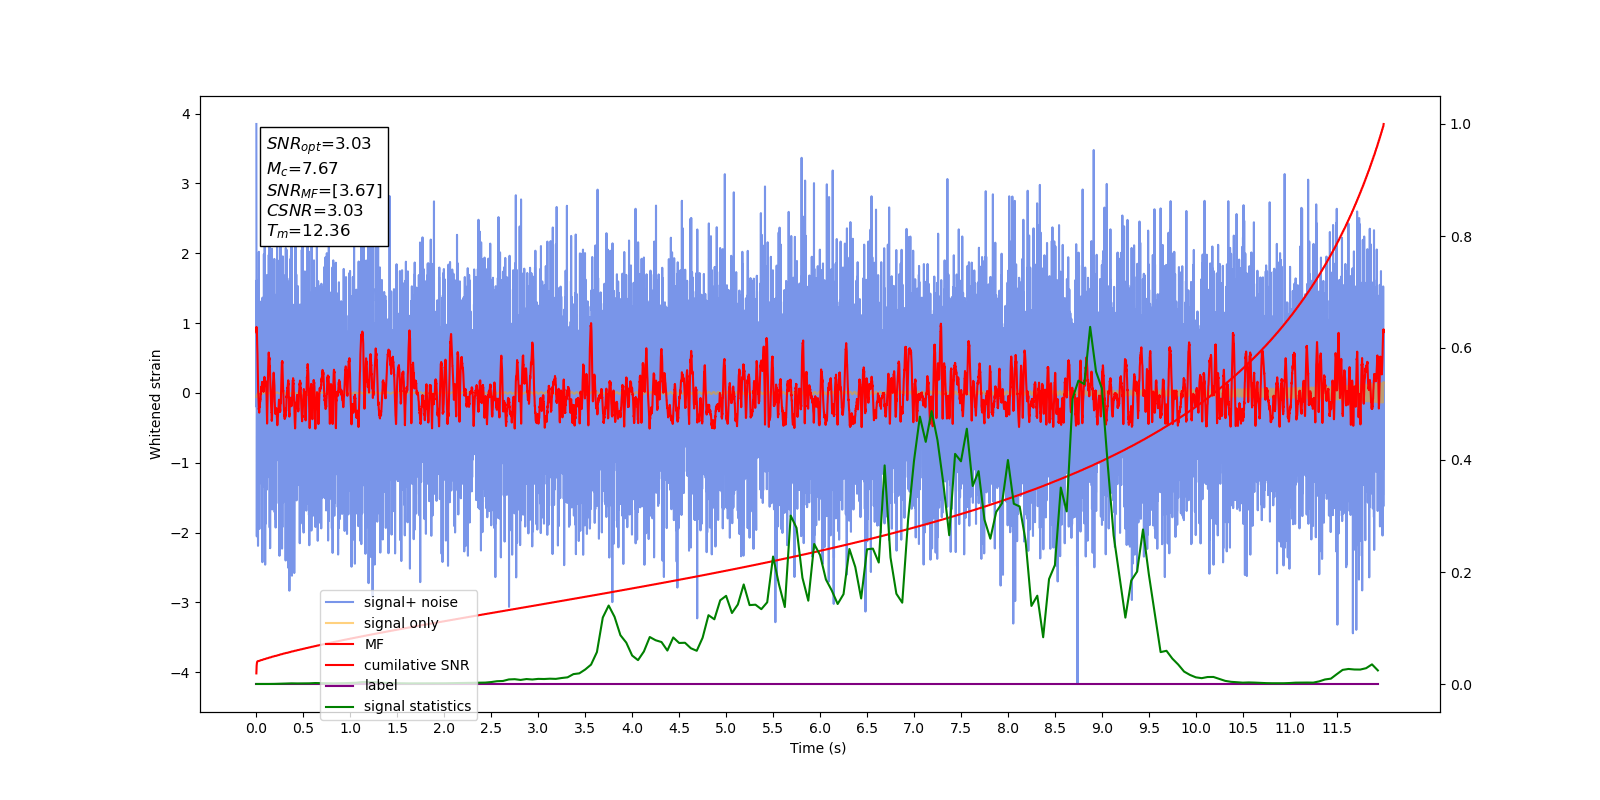Click the Tm=12.36 annotation text
The height and width of the screenshot is (800, 1600).
click(308, 231)
